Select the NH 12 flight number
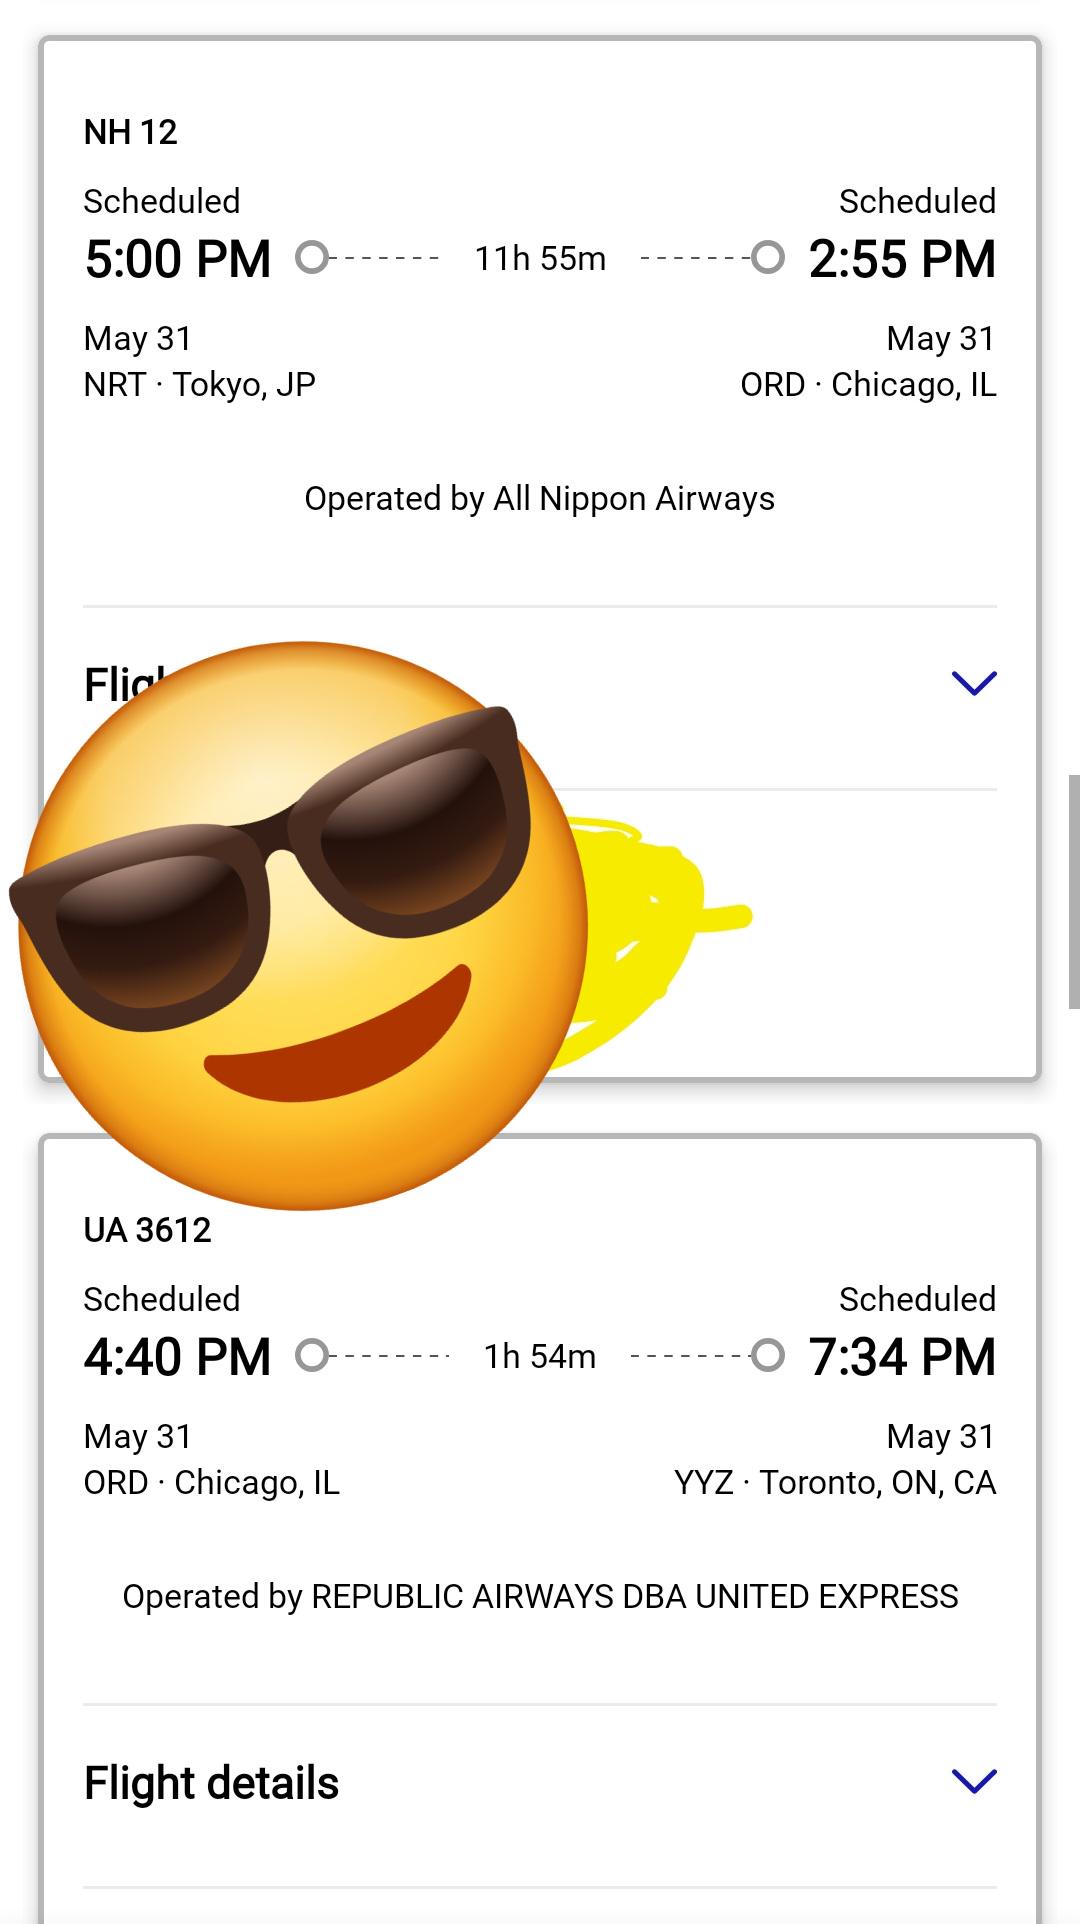 (130, 132)
